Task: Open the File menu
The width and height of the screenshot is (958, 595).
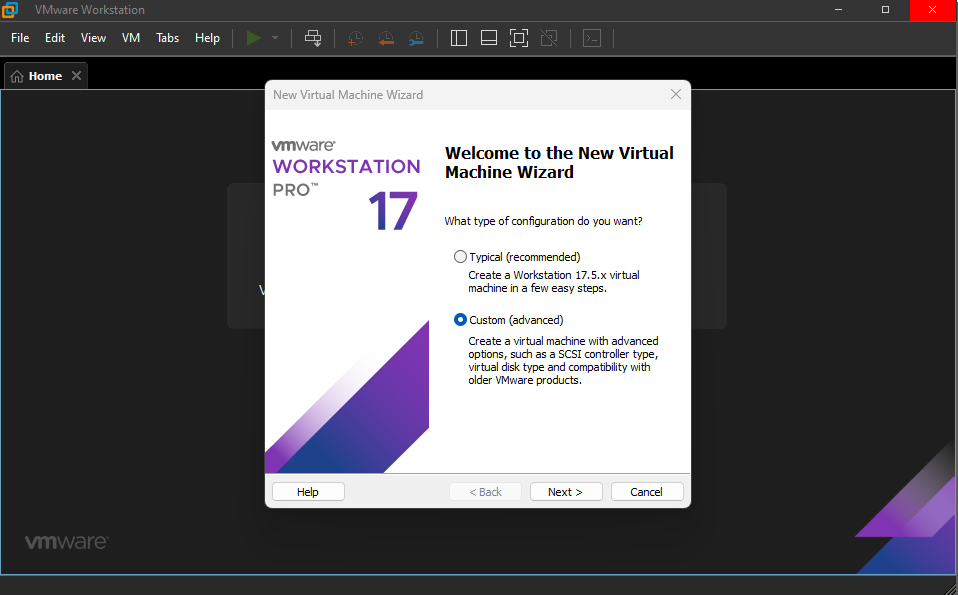Action: point(20,38)
